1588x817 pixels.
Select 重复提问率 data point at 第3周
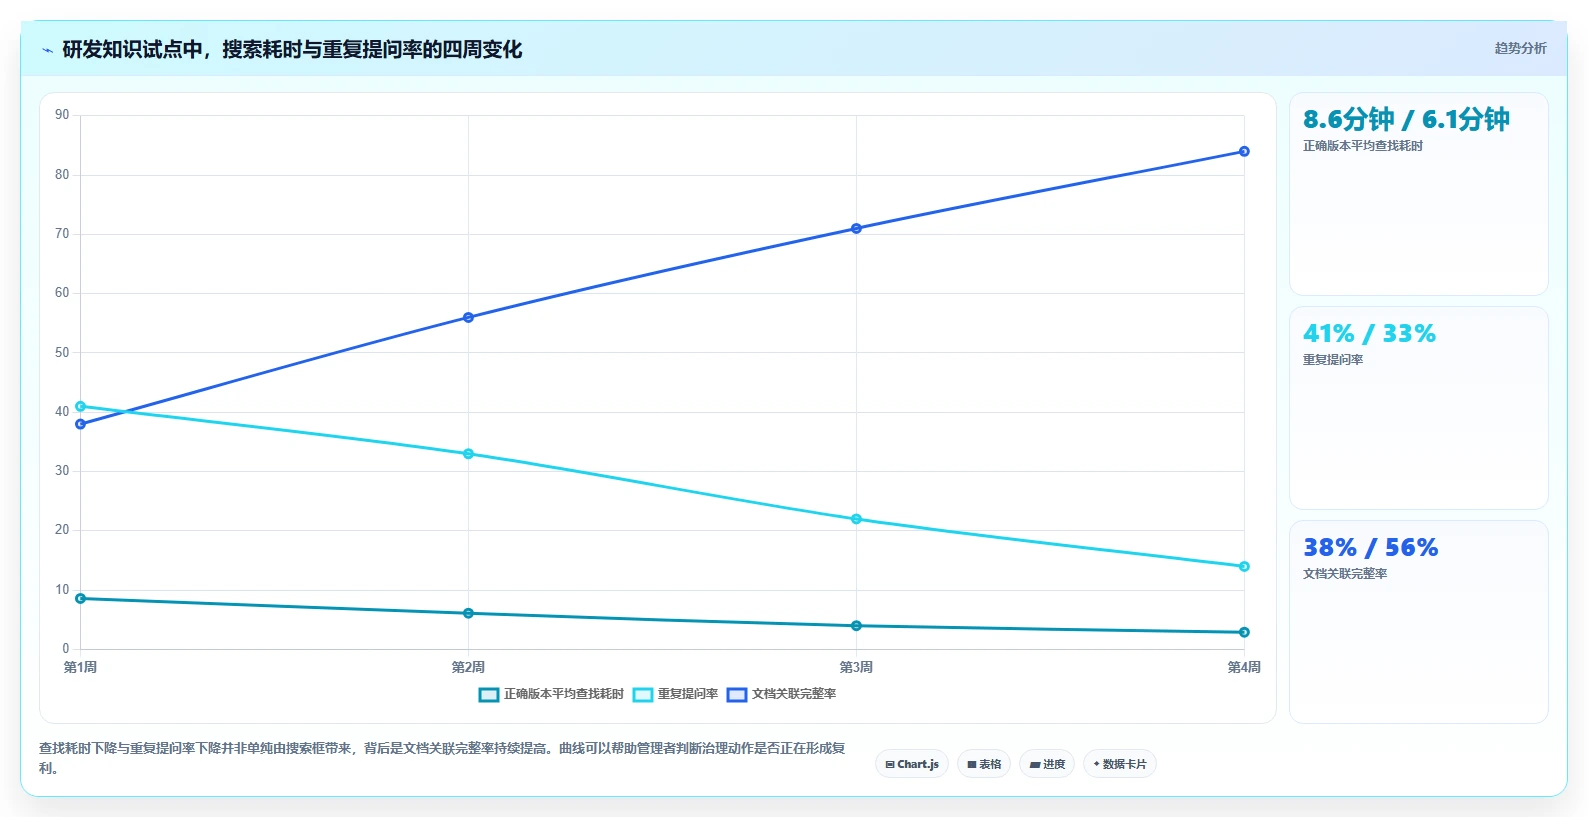856,519
